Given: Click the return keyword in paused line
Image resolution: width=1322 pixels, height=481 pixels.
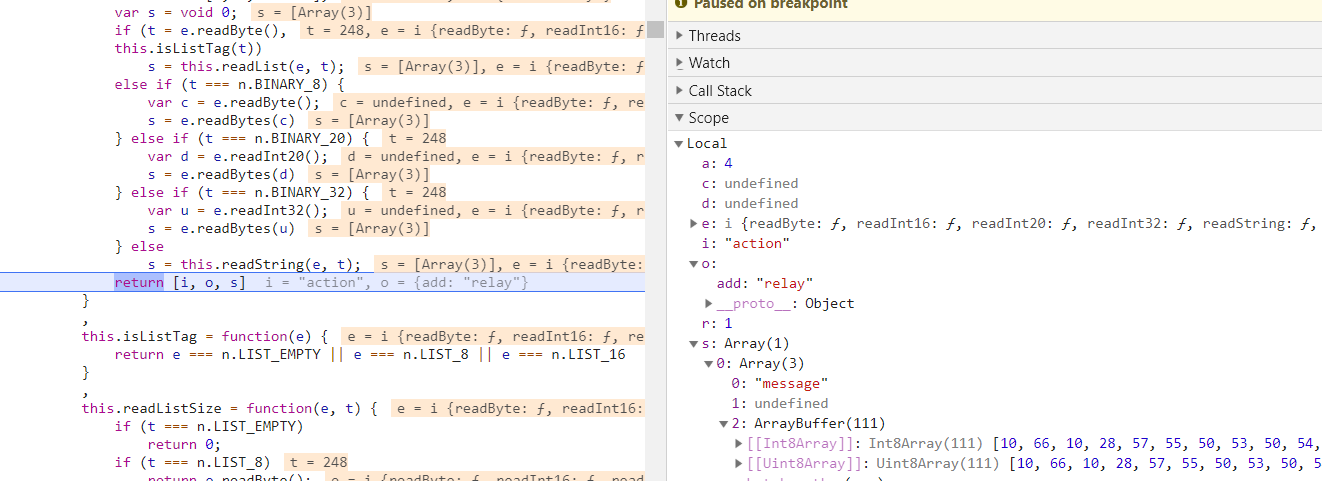Looking at the screenshot, I should pos(139,283).
